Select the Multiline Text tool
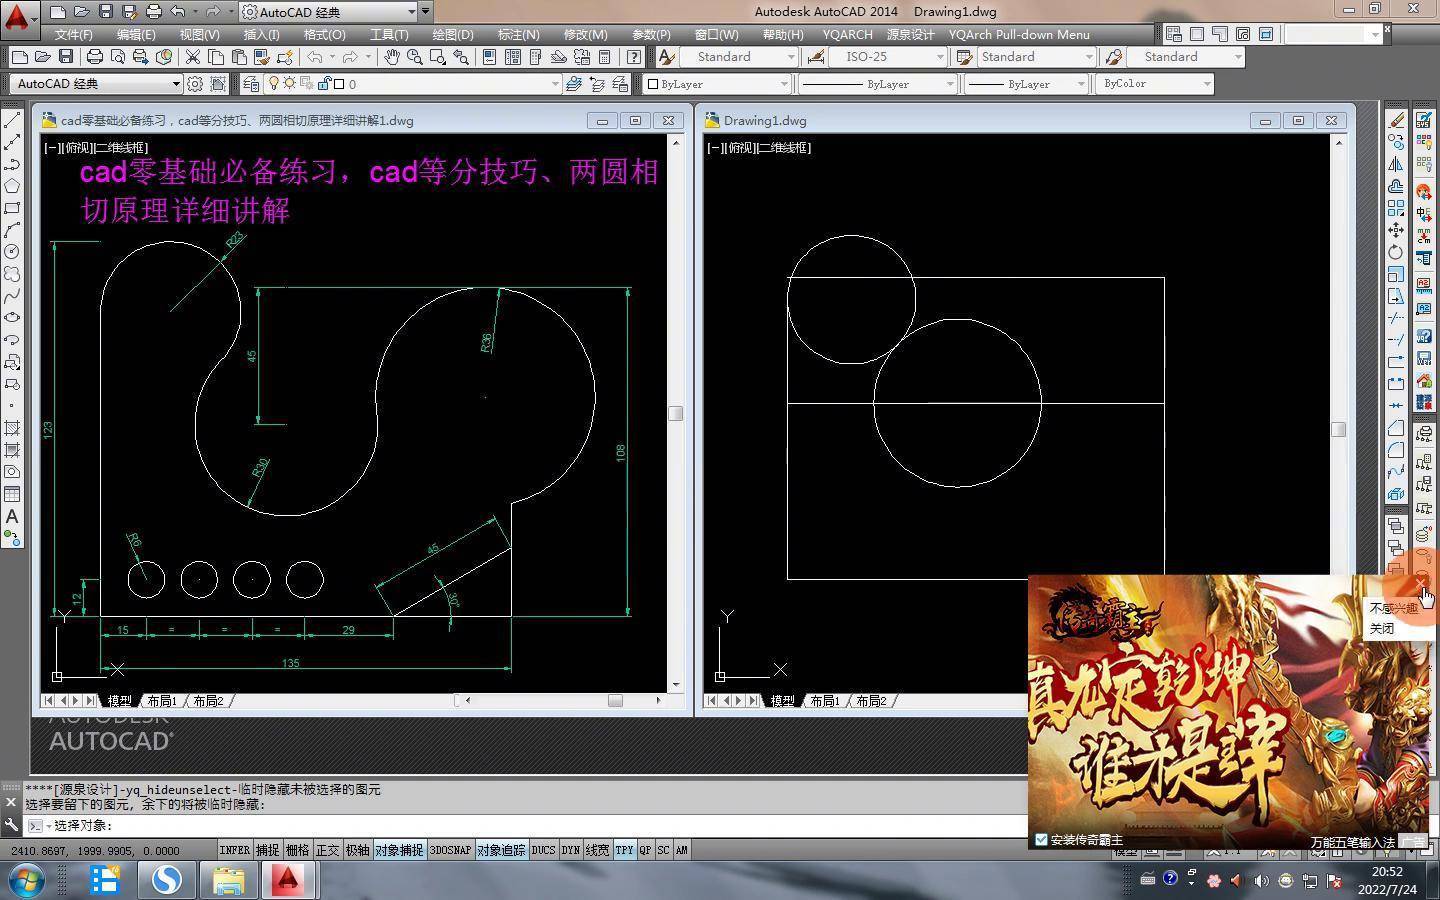The height and width of the screenshot is (900, 1440). [12, 517]
